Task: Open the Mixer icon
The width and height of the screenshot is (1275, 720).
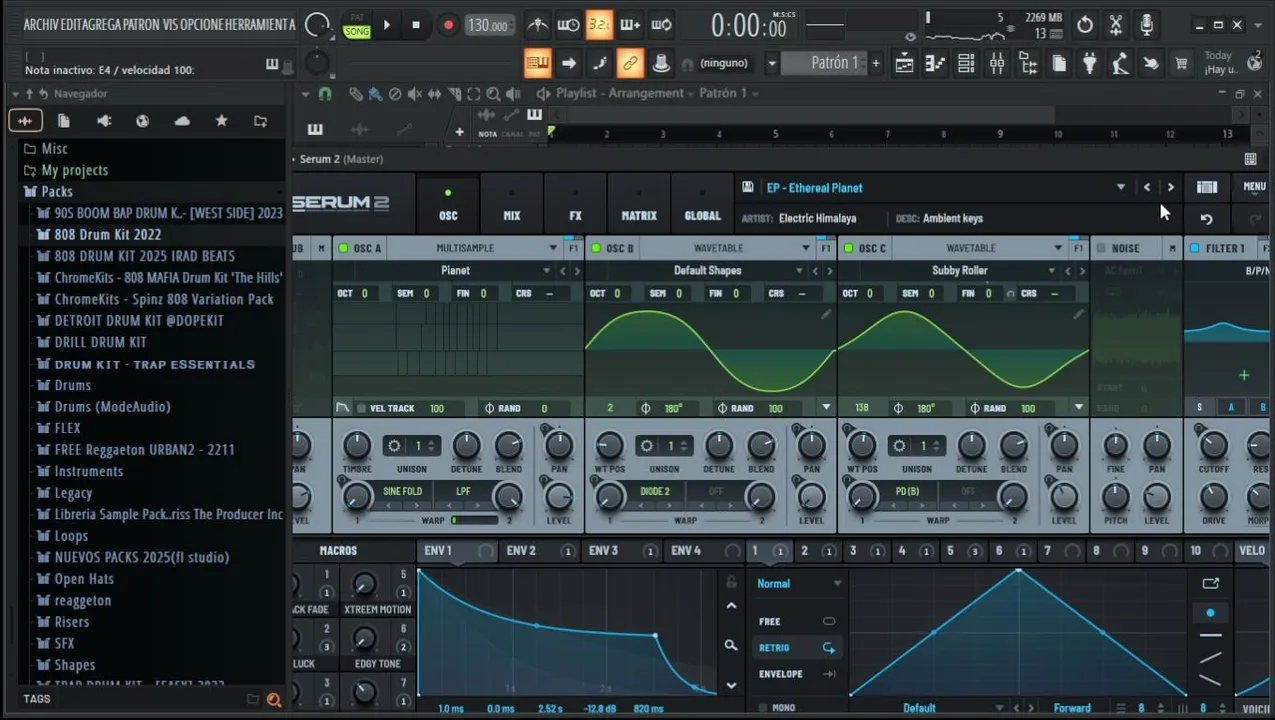Action: [997, 64]
